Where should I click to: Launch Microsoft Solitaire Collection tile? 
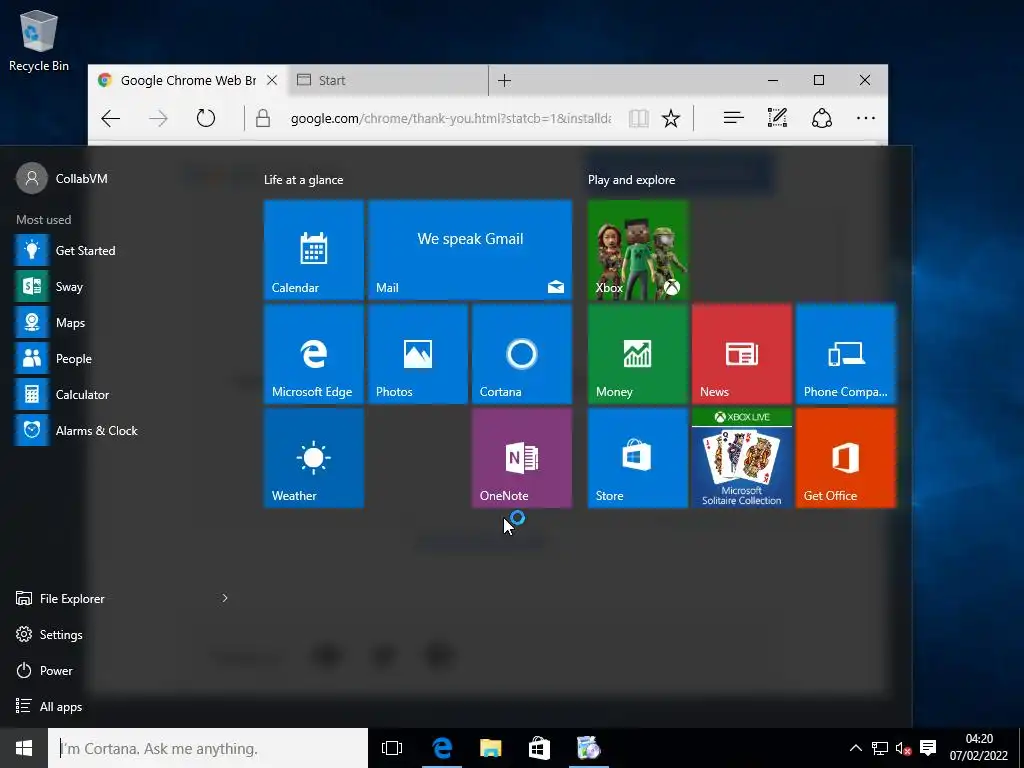point(742,458)
